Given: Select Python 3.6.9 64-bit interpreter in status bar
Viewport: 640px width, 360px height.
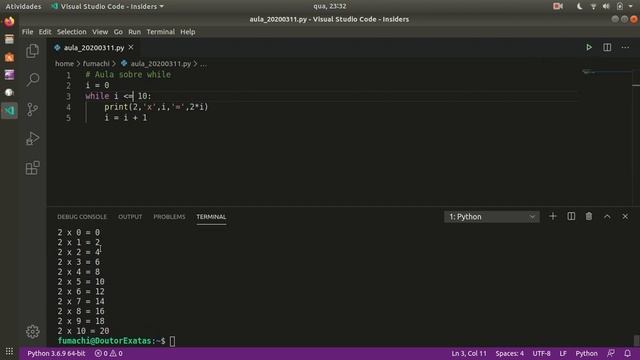Looking at the screenshot, I should tap(56, 353).
